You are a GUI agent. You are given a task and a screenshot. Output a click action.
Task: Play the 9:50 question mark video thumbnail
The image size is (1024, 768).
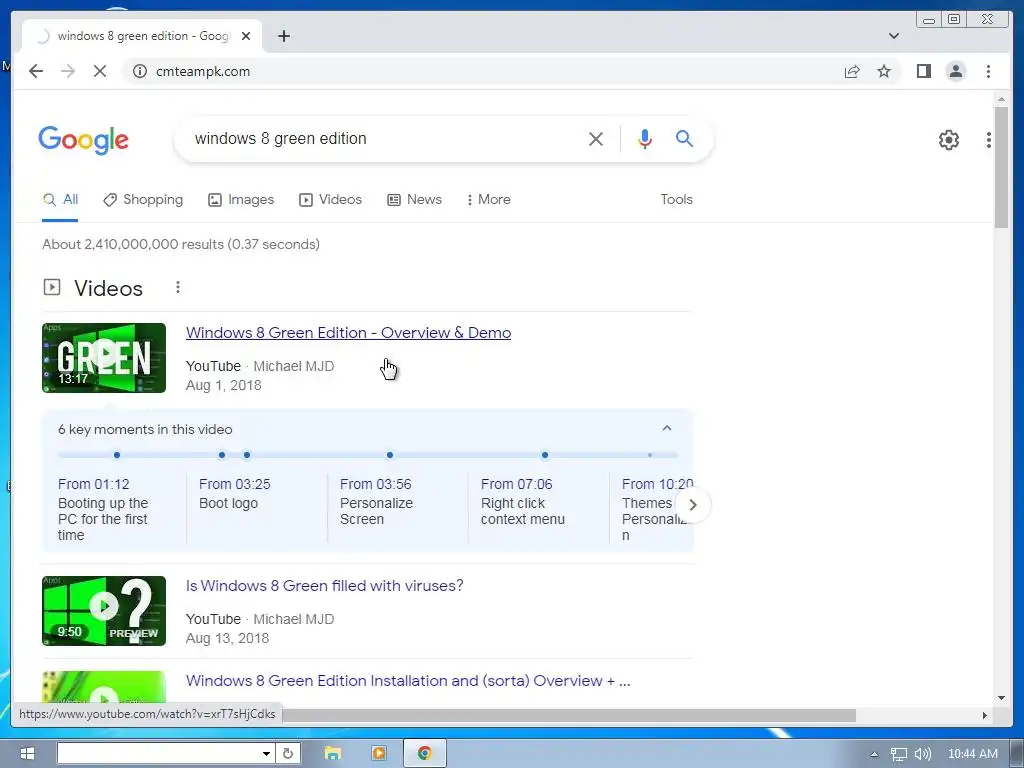click(x=104, y=611)
